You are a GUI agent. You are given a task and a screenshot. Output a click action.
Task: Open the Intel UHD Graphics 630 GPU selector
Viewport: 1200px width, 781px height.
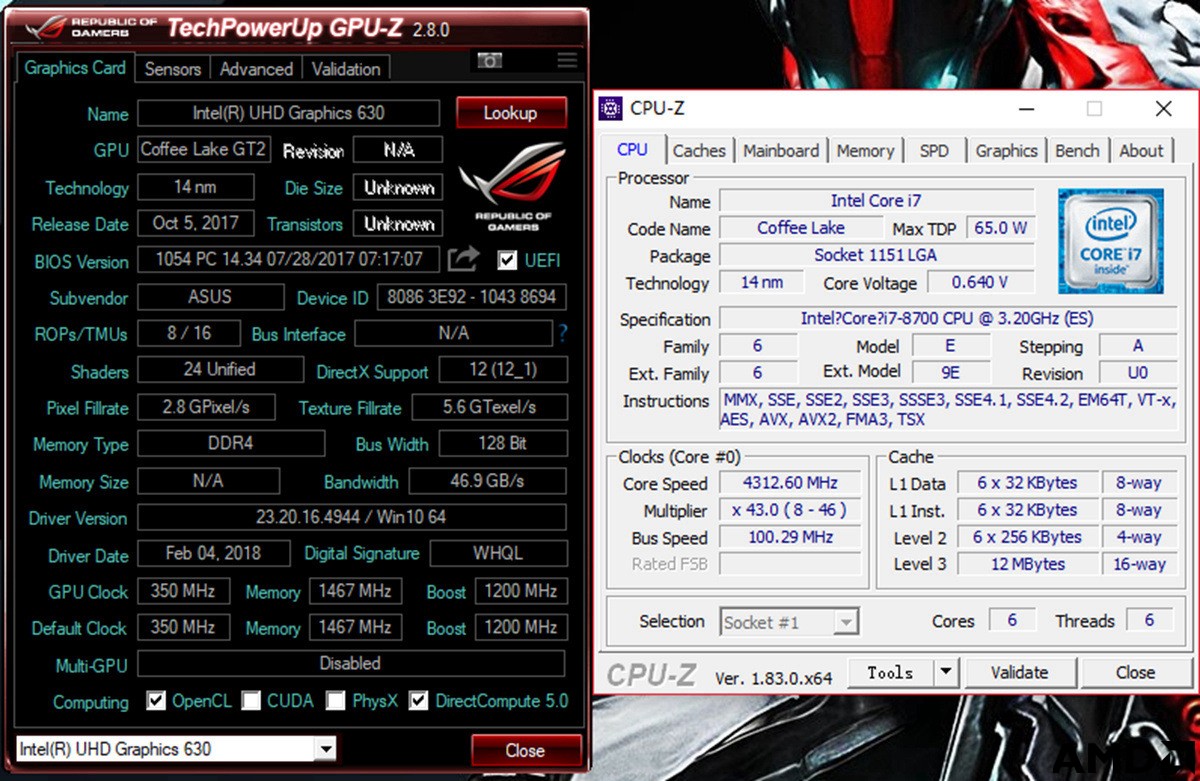tap(176, 748)
